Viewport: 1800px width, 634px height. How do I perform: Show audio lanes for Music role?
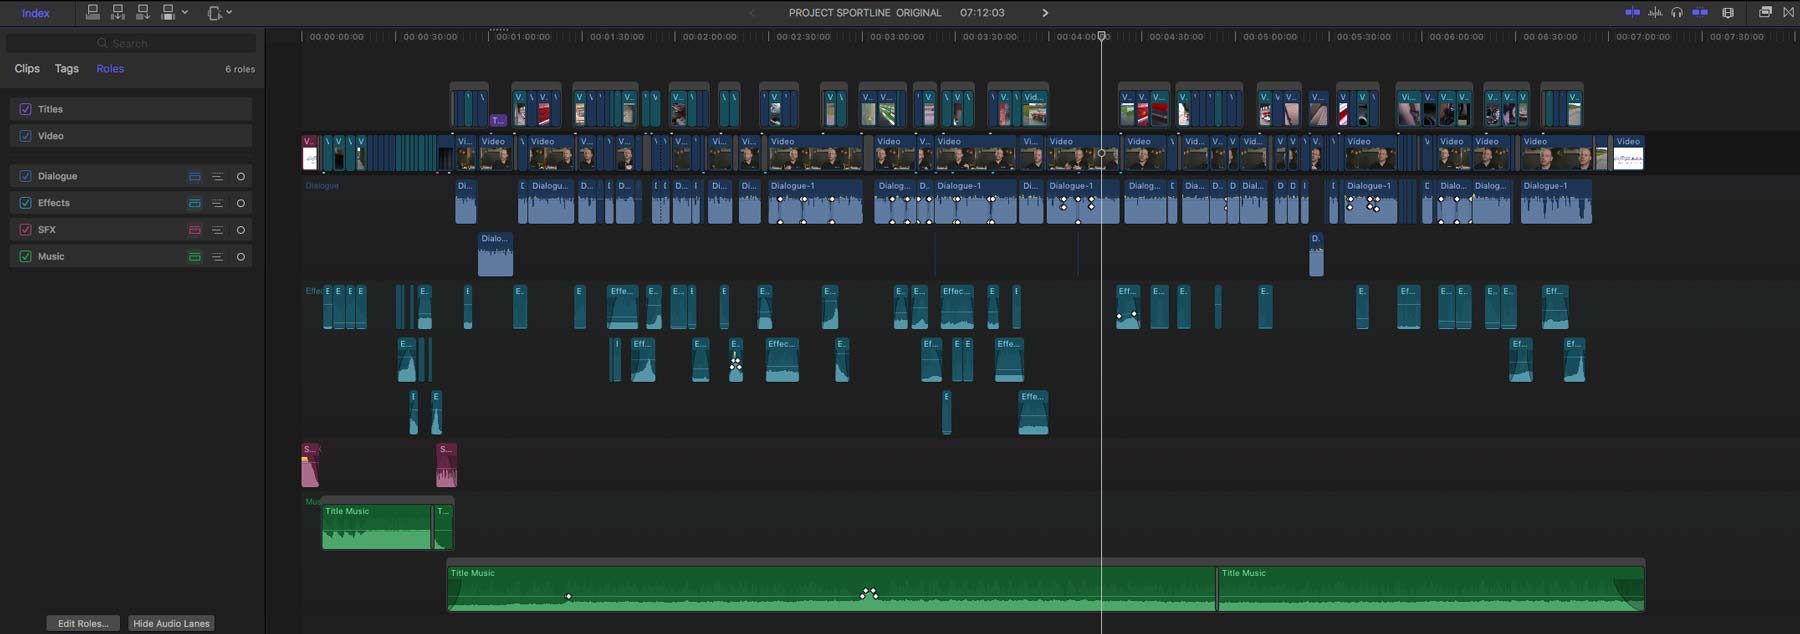tap(195, 257)
